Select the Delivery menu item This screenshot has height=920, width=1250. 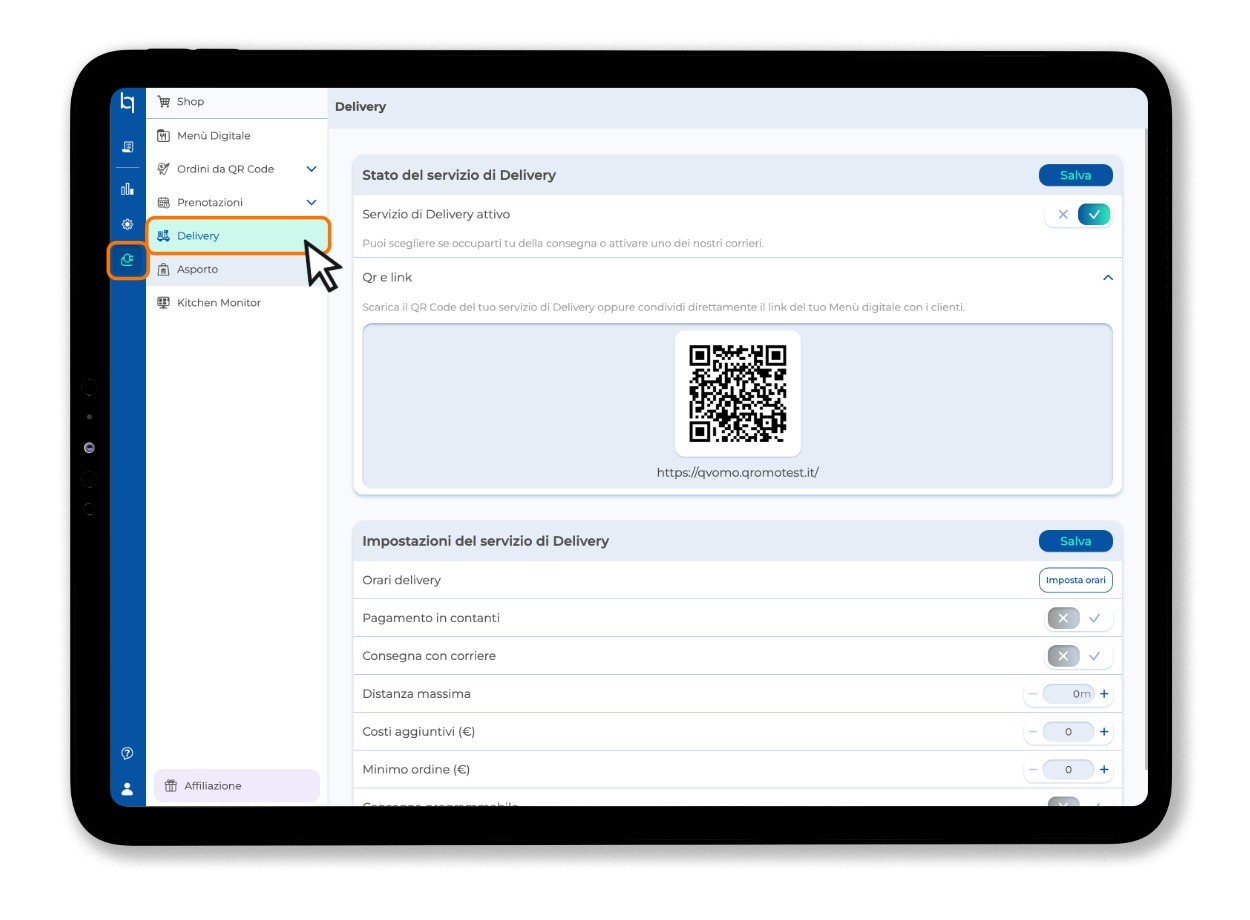pyautogui.click(x=237, y=236)
